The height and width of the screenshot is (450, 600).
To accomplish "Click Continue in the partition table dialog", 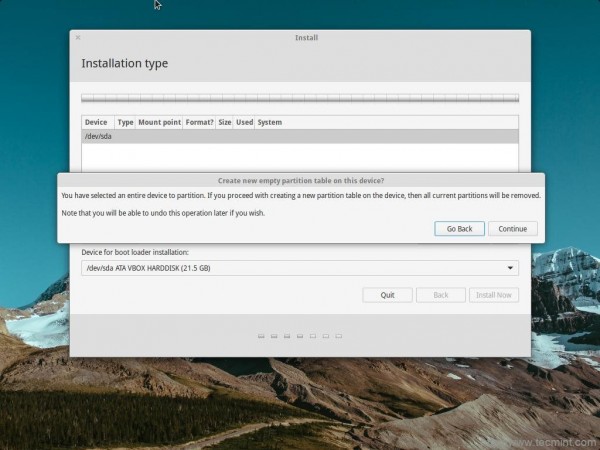I will coord(513,229).
